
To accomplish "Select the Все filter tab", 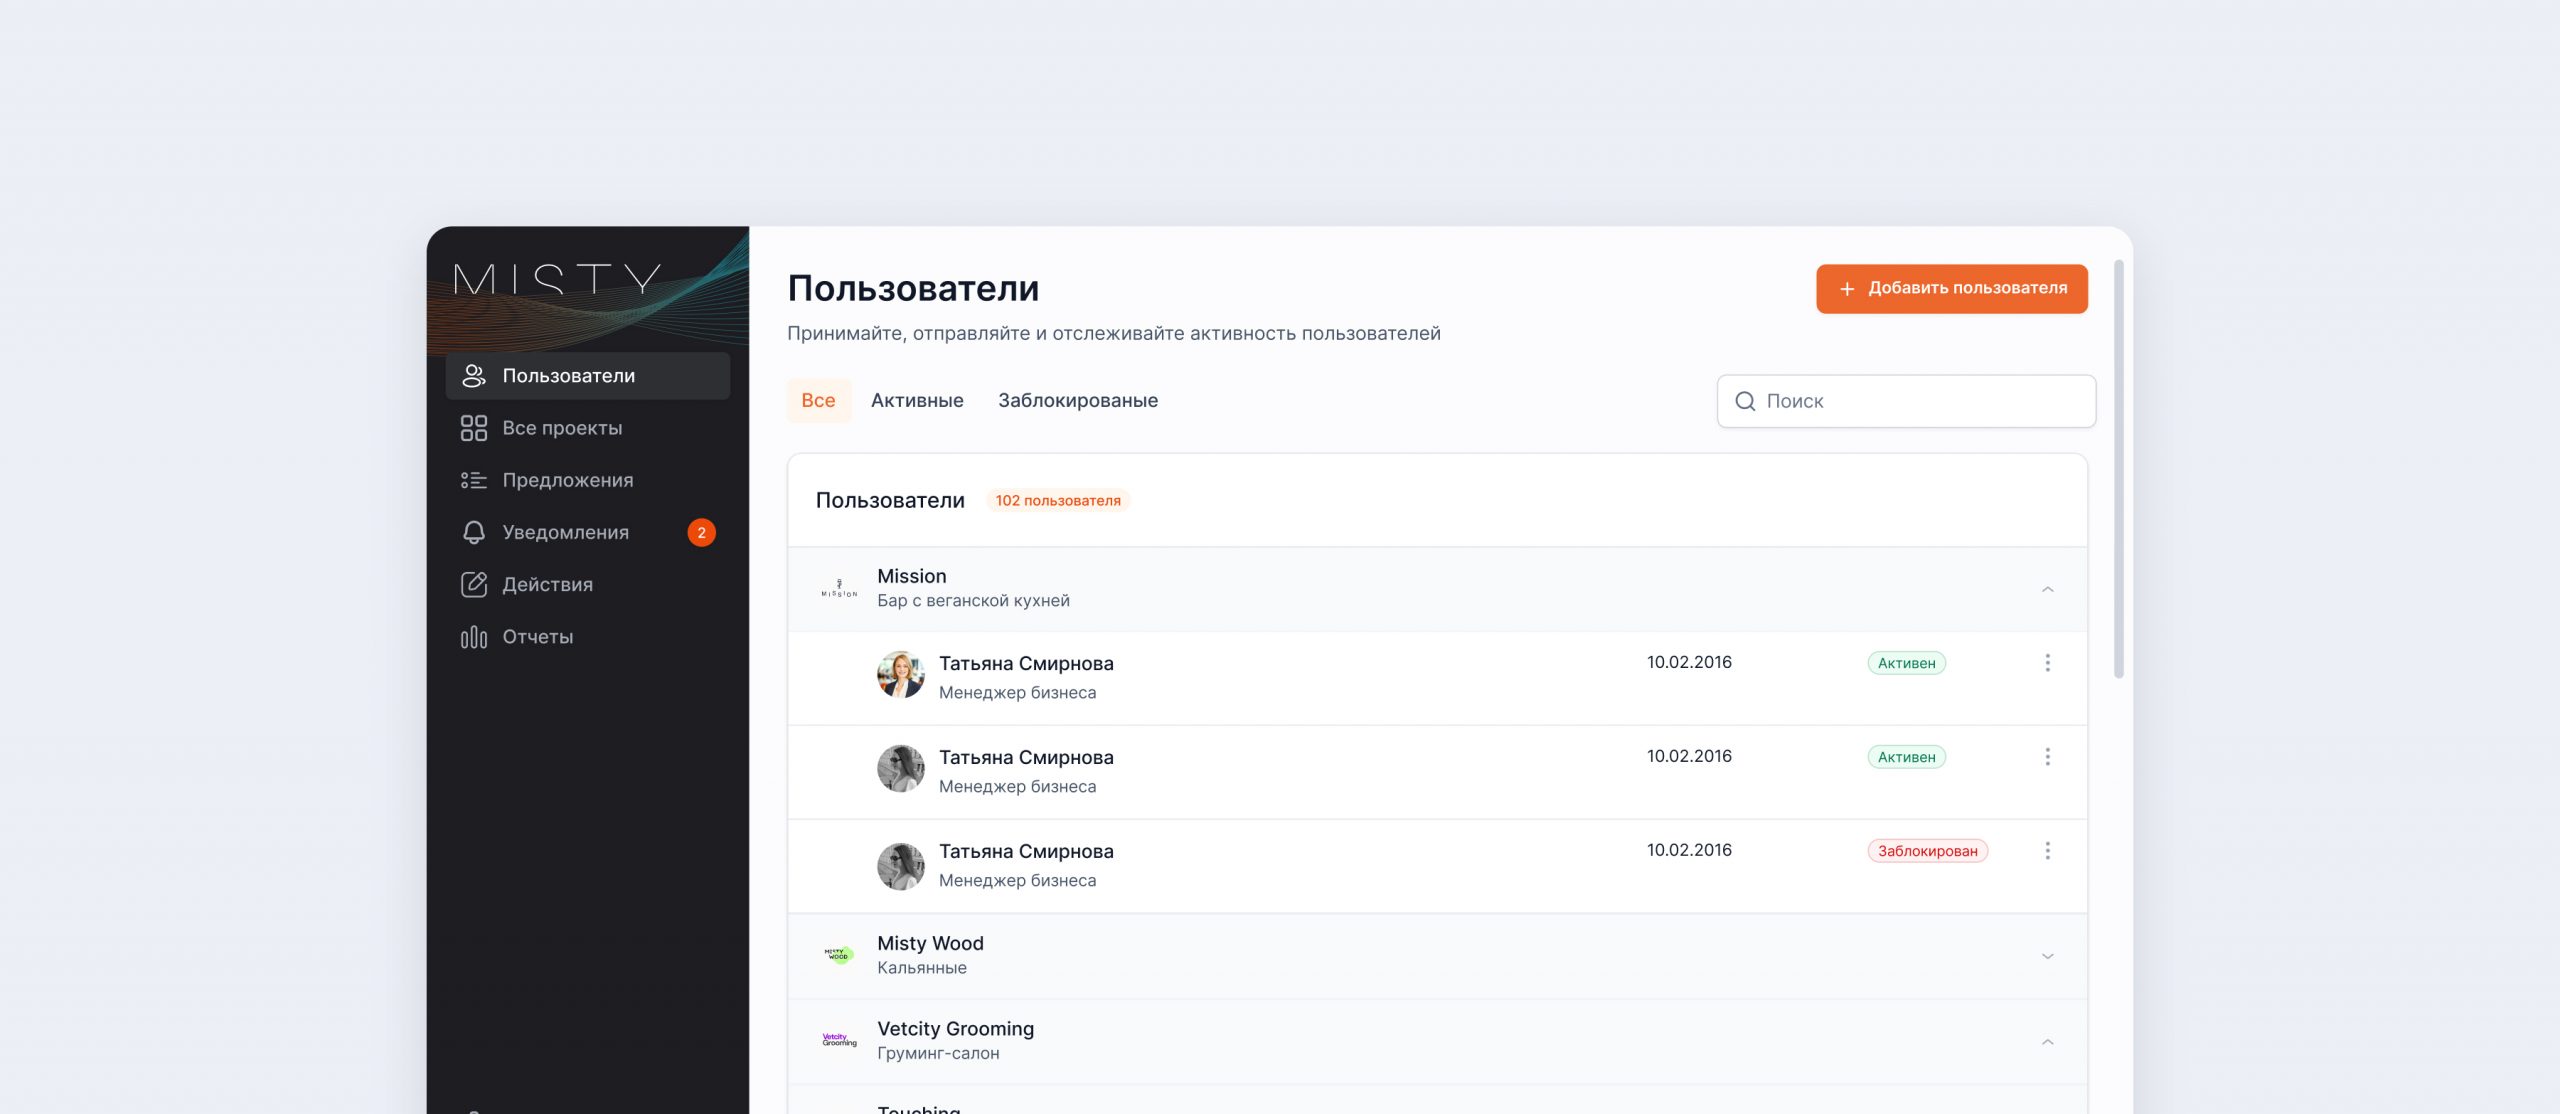I will 818,400.
